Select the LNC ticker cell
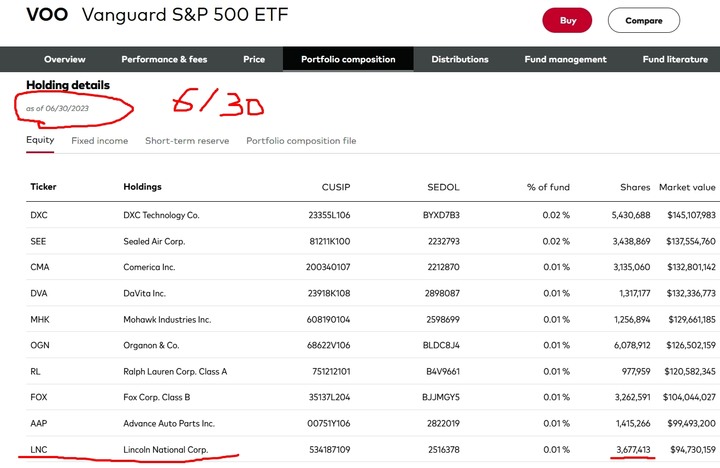Screen dimensions: 720x468 click(x=39, y=449)
